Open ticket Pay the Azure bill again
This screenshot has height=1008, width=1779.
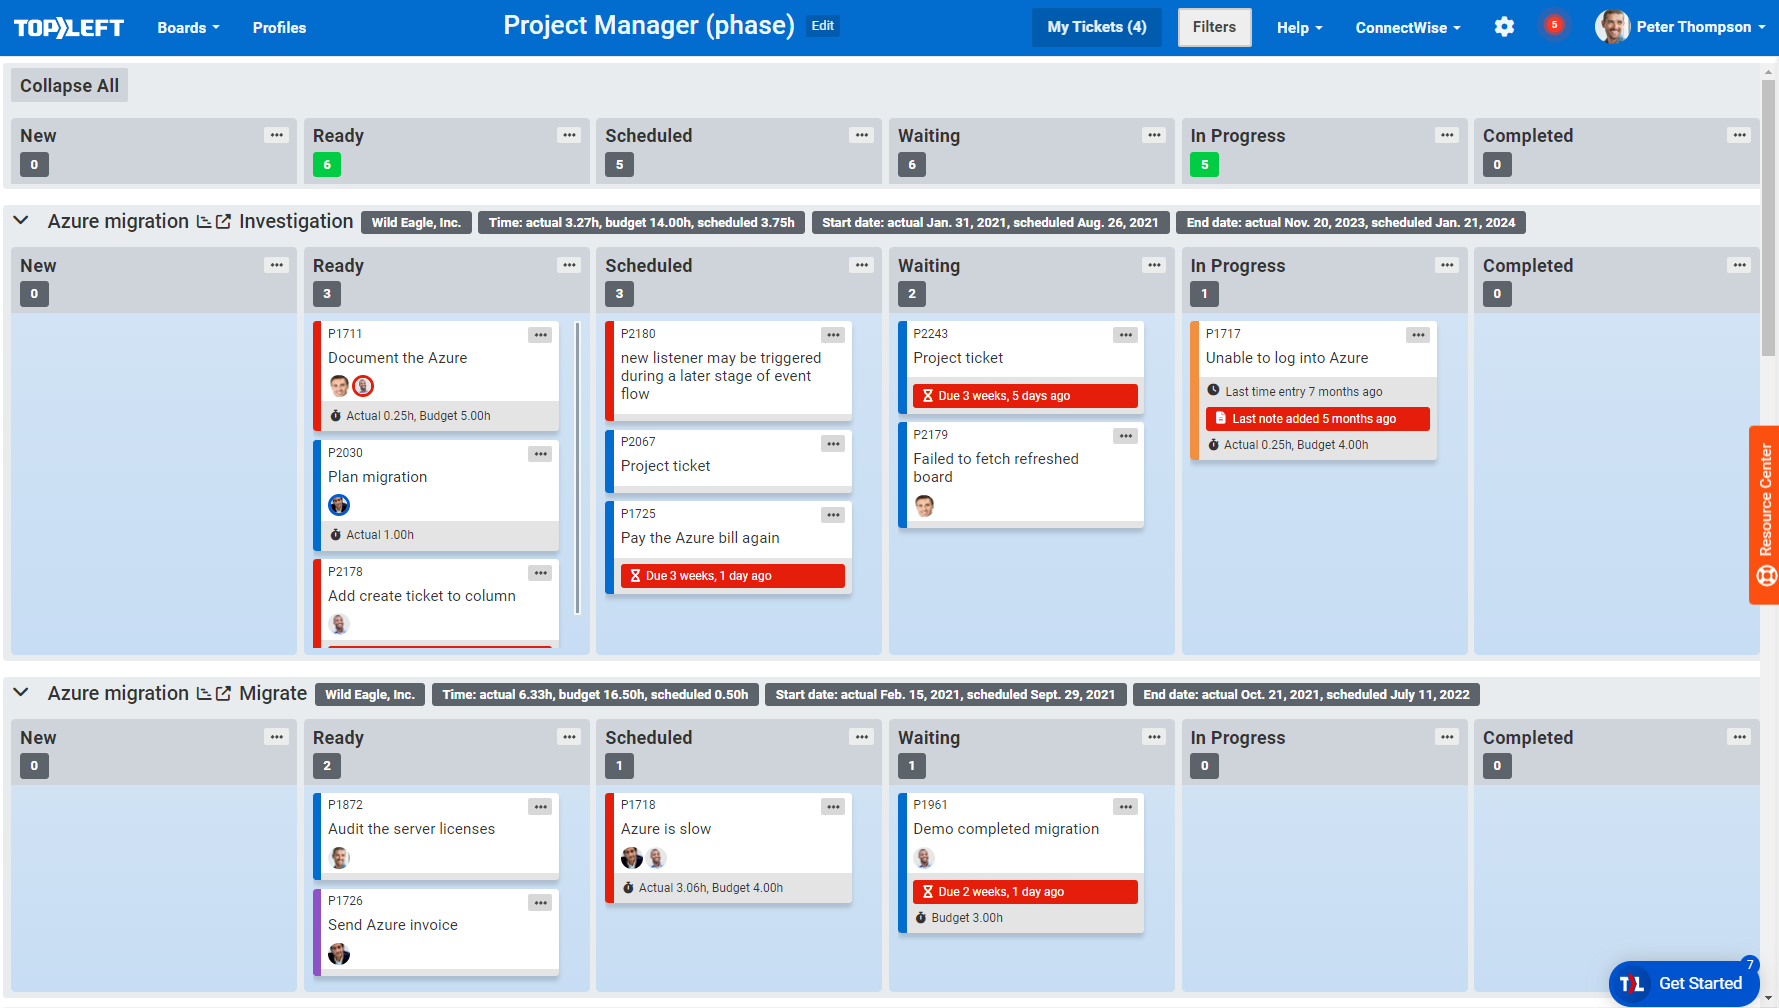click(x=700, y=538)
